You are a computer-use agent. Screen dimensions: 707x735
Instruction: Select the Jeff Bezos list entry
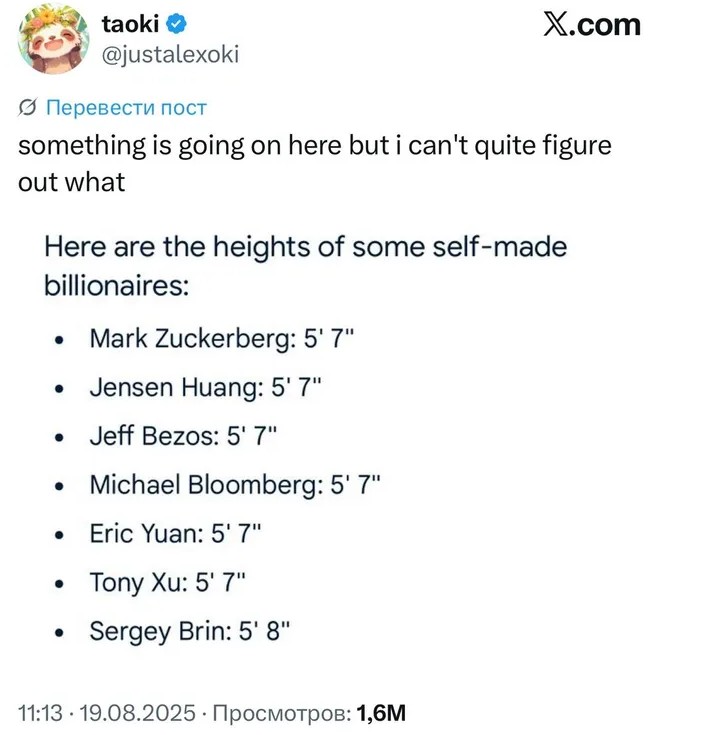pyautogui.click(x=180, y=436)
